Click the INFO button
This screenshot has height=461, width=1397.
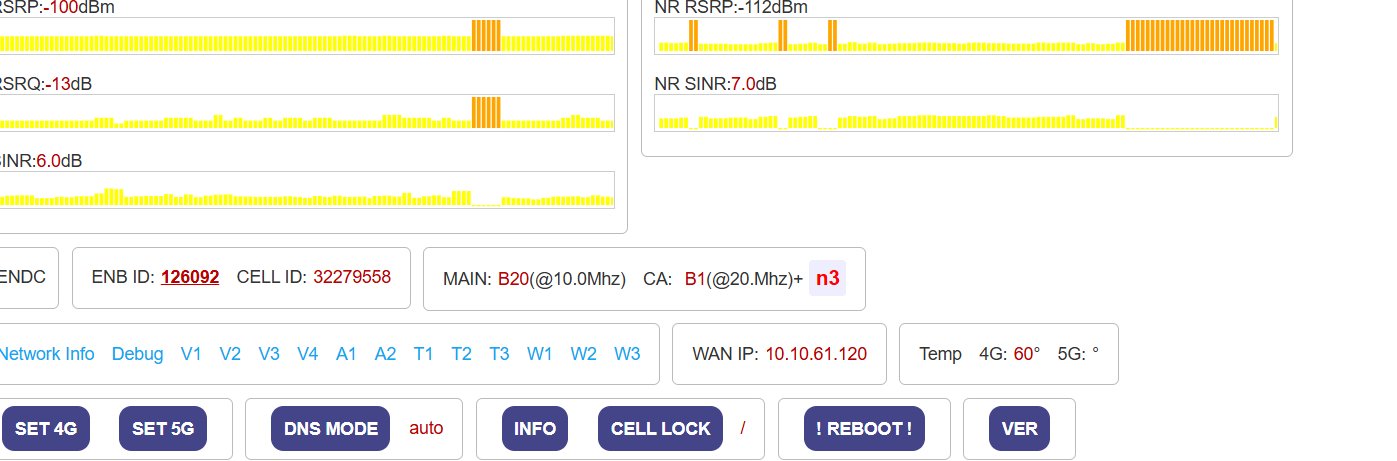pyautogui.click(x=535, y=429)
